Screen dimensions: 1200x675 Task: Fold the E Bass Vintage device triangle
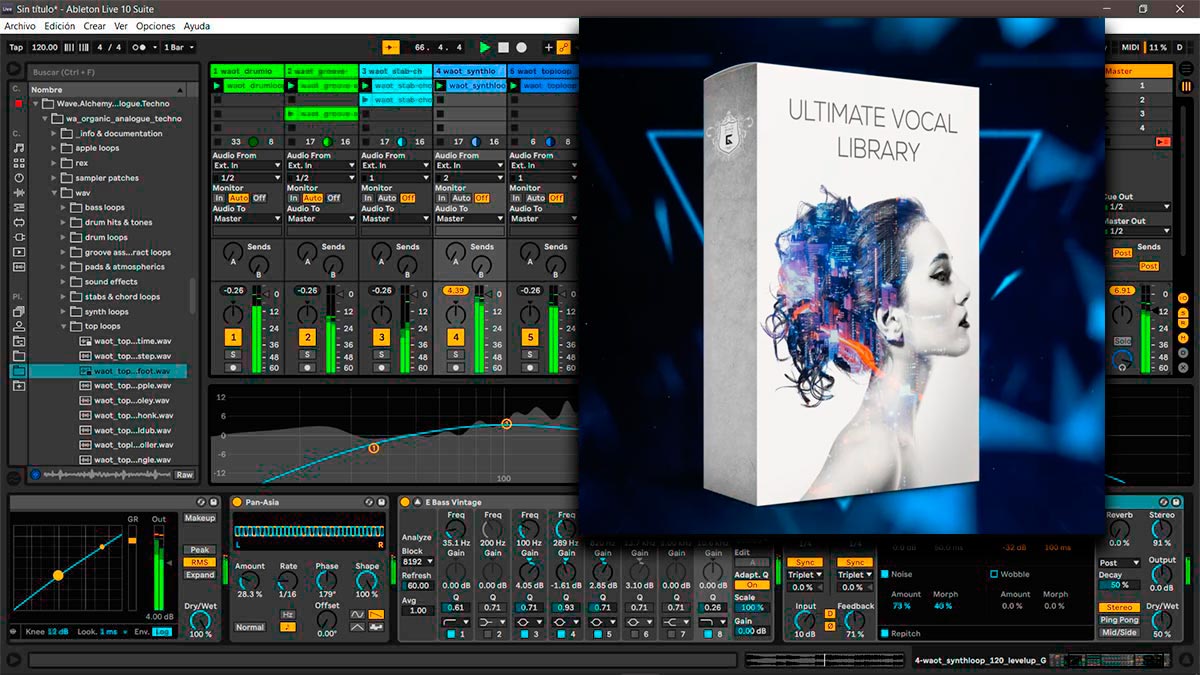coord(416,502)
